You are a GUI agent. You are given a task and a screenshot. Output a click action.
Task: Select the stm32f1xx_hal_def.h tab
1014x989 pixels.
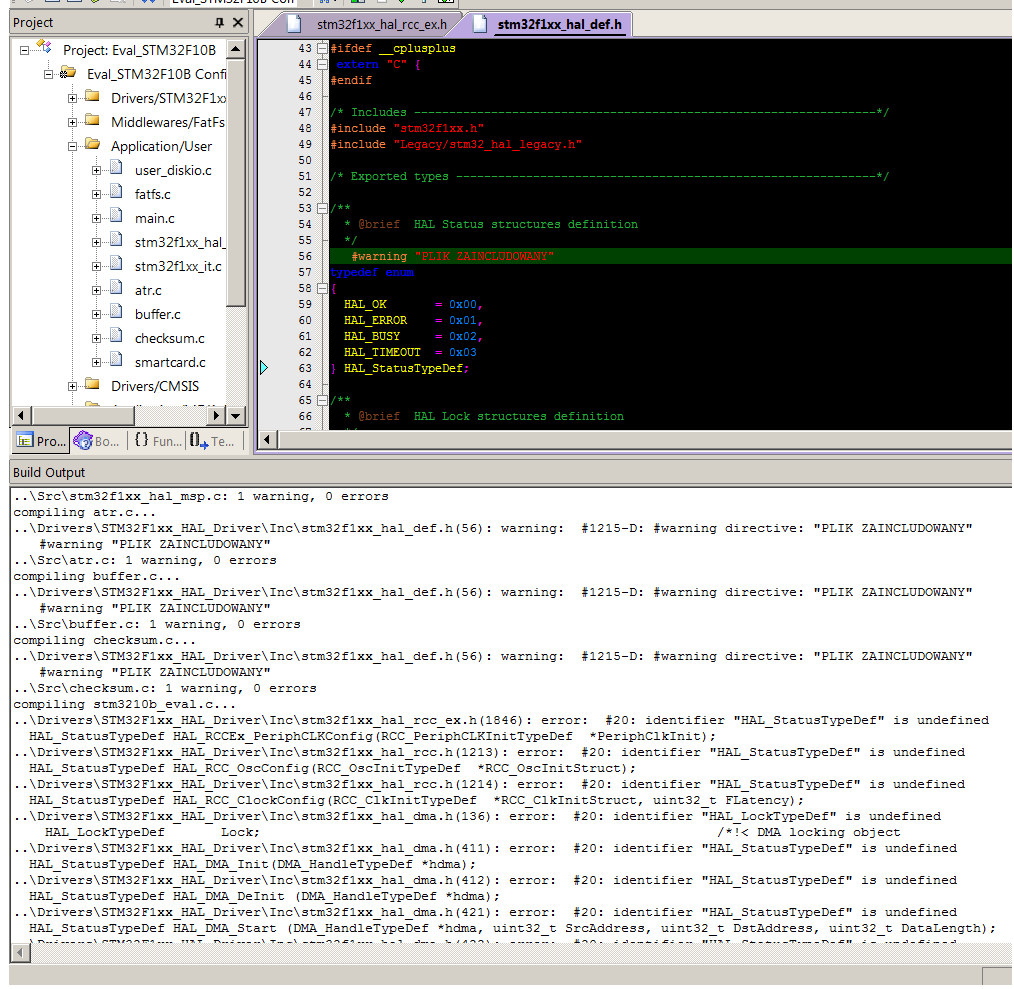pos(559,25)
